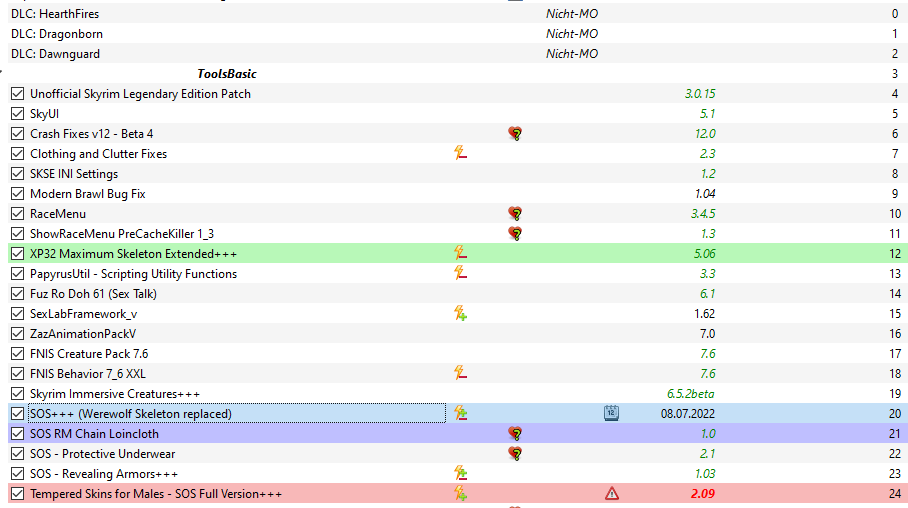Click Nicht-MO label on HearthFires row
The height and width of the screenshot is (508, 908).
[572, 13]
